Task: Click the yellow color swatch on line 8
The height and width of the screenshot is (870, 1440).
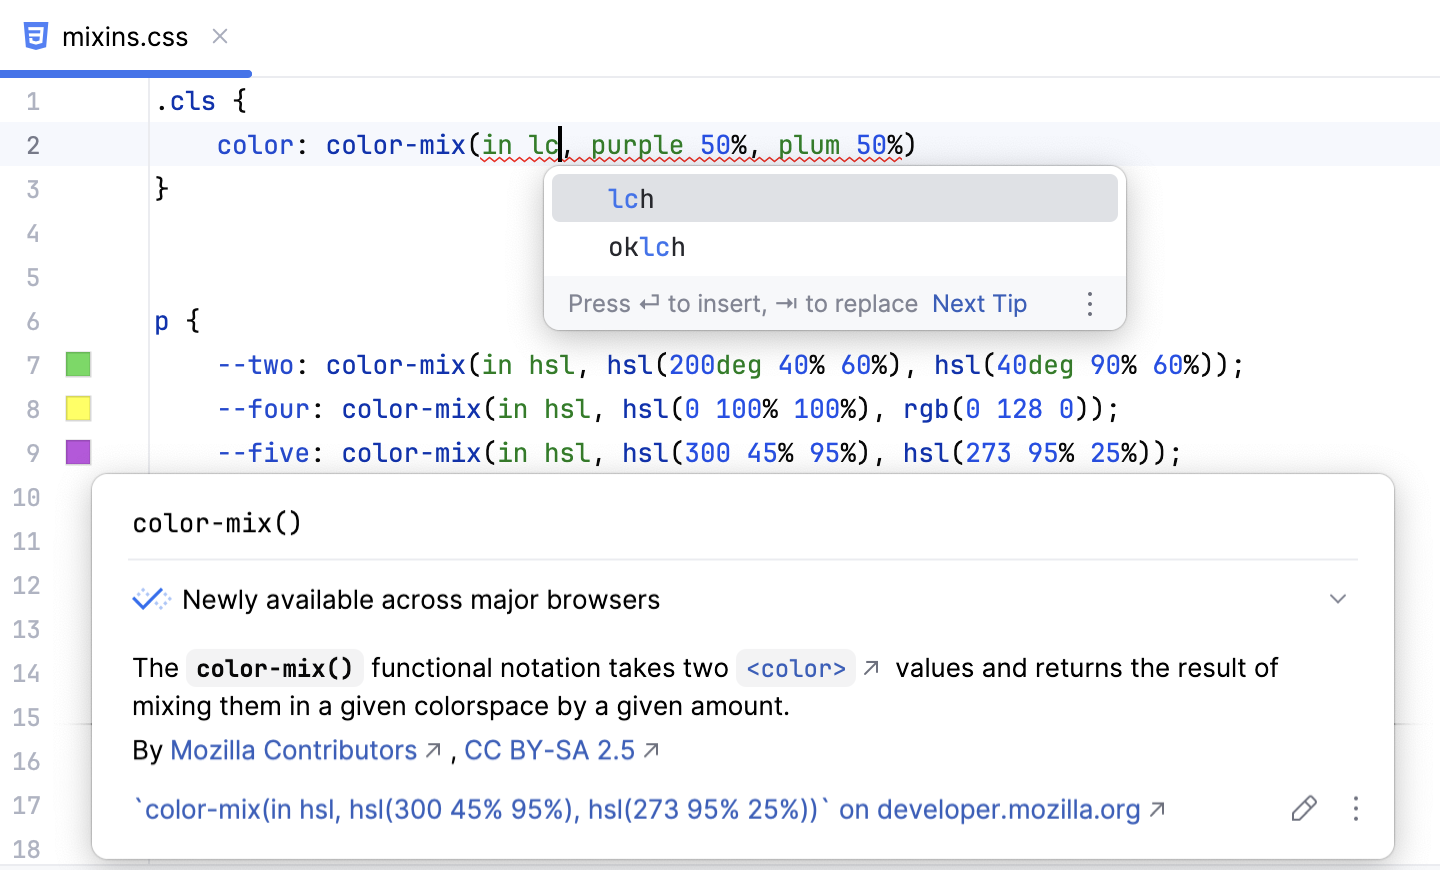Action: coord(78,409)
